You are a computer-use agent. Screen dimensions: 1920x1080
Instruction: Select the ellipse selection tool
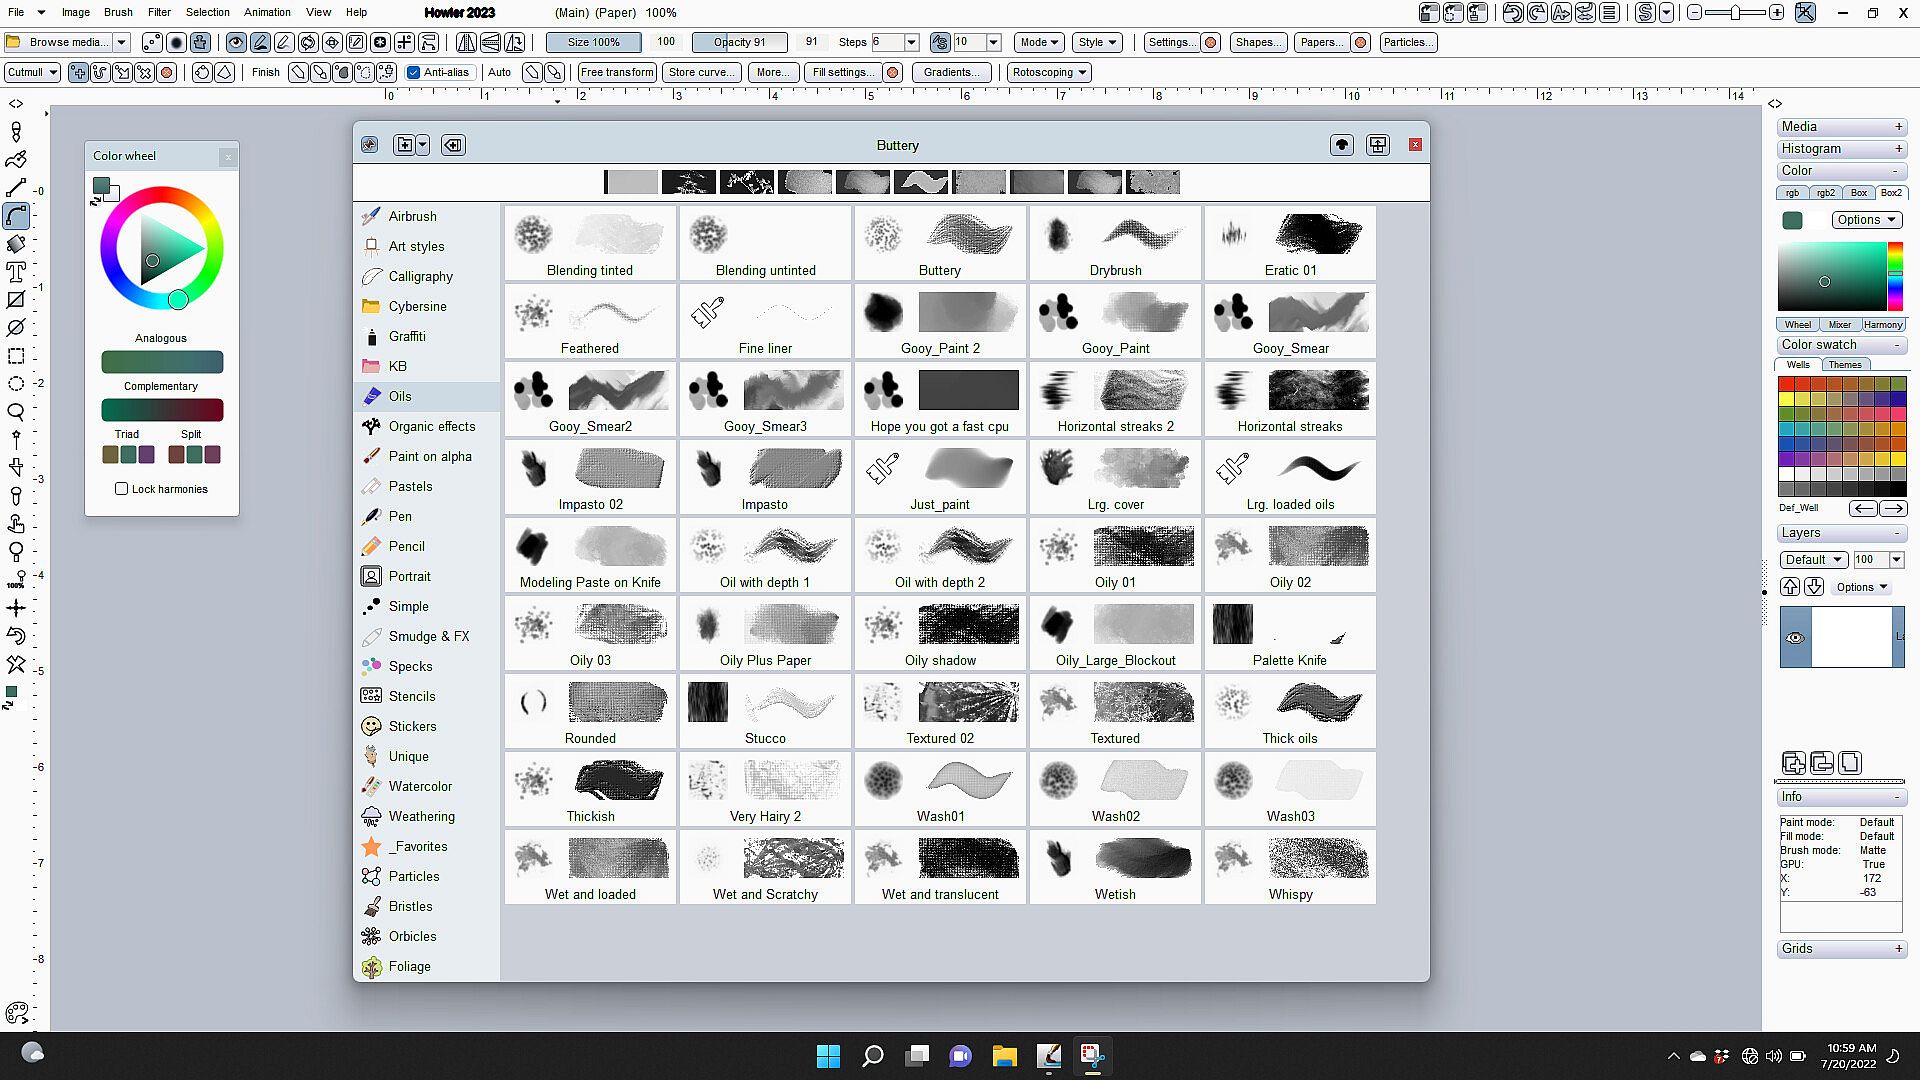click(x=16, y=384)
